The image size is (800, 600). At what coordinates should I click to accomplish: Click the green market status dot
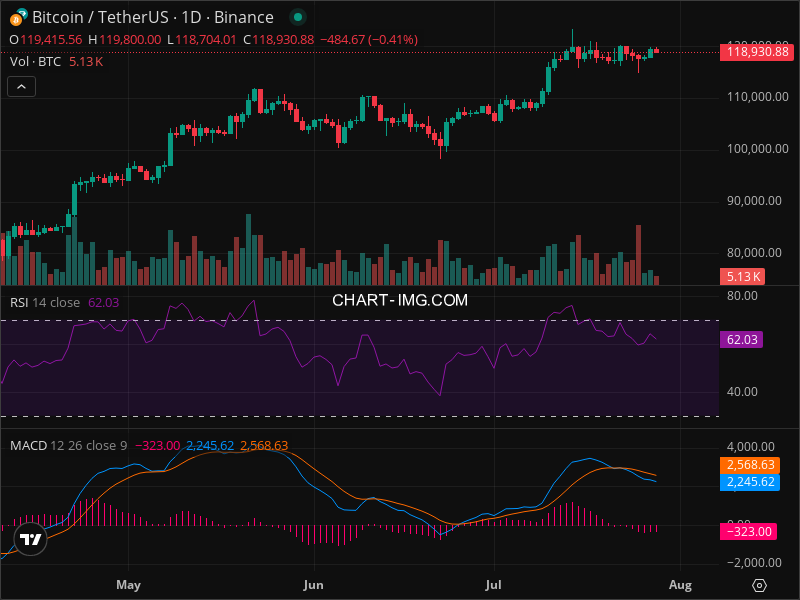(x=298, y=17)
